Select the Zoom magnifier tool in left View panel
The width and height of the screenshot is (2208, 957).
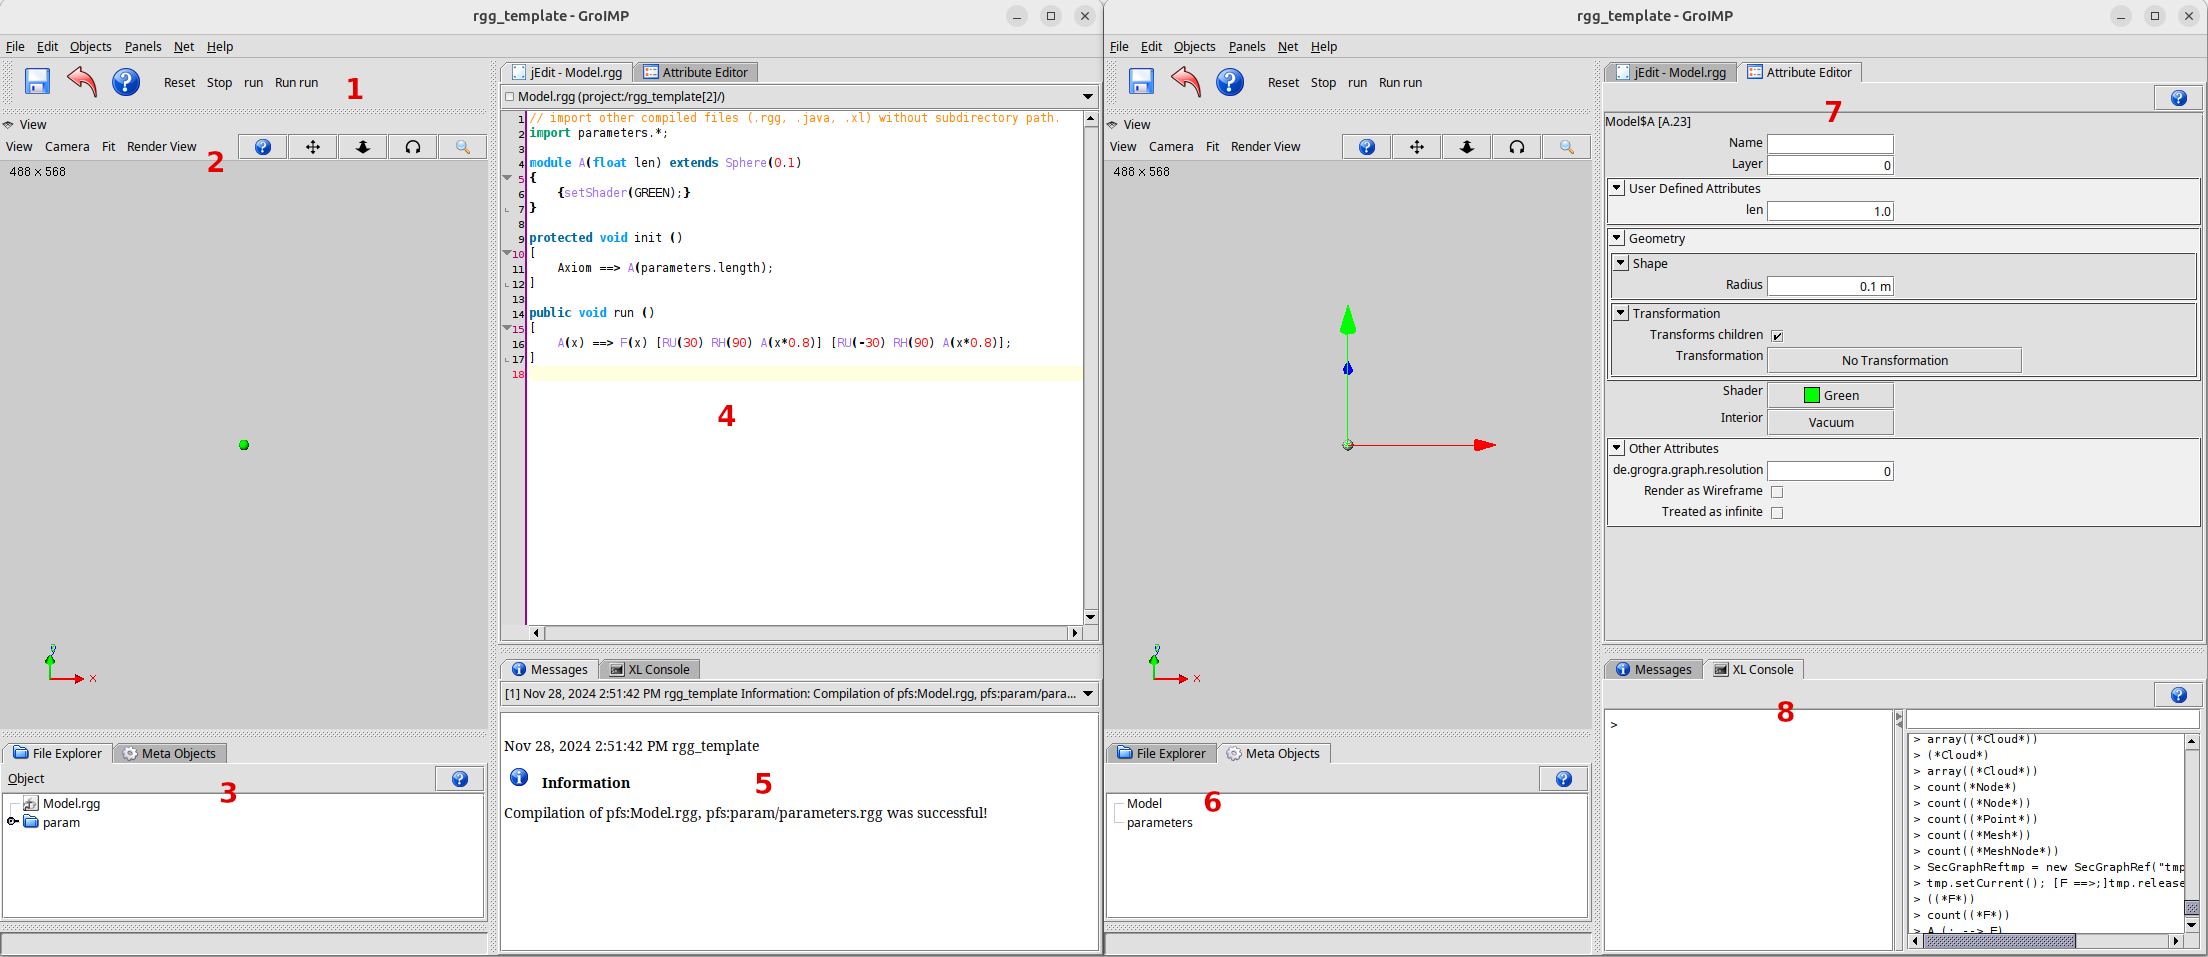[x=462, y=147]
